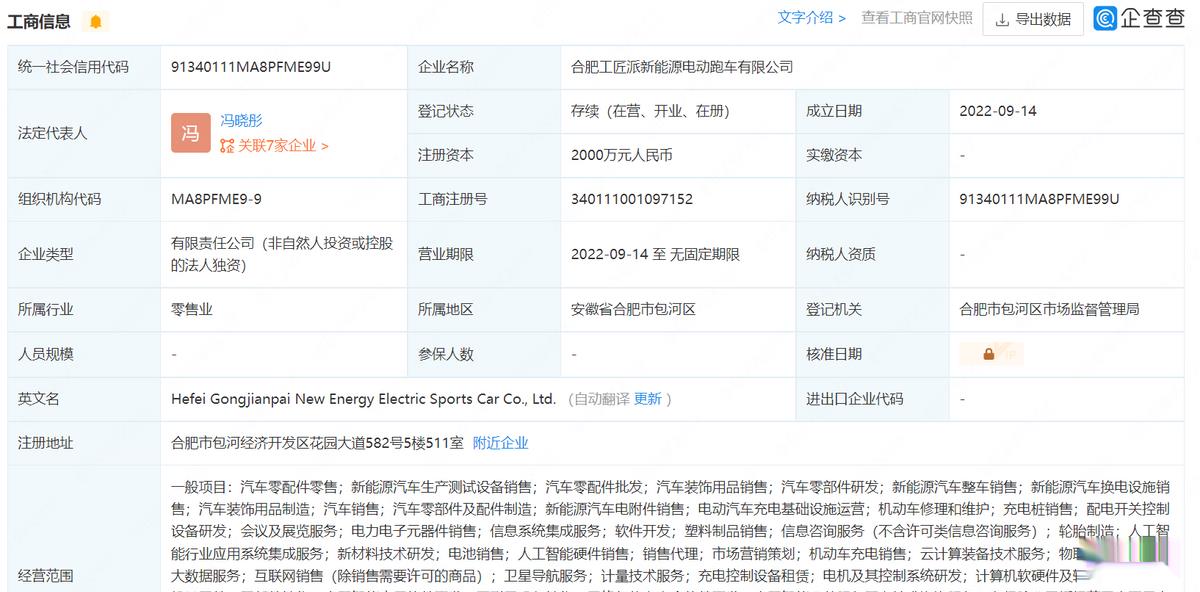Viewport: 1200px width, 592px height.
Task: Click the 实缴资本 label
Action: click(834, 155)
